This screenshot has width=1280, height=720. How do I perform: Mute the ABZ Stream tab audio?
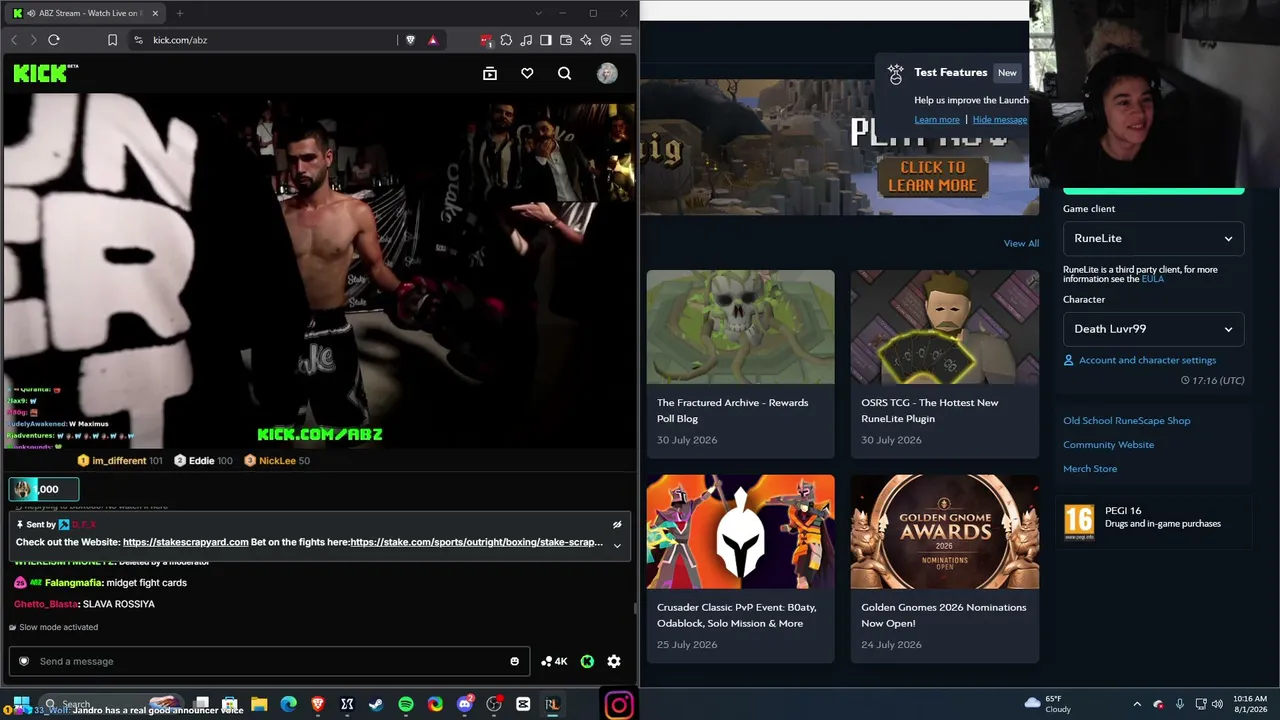tap(29, 13)
